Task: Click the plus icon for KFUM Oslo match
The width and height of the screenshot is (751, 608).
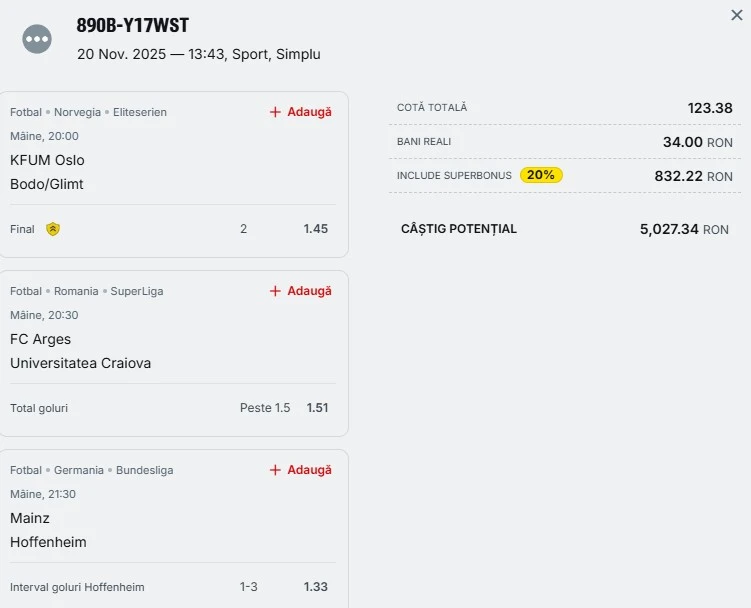Action: [275, 112]
